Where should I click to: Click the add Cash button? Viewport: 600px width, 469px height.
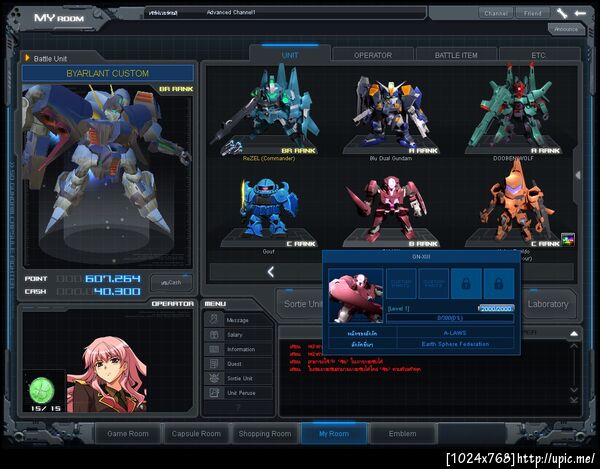(171, 282)
